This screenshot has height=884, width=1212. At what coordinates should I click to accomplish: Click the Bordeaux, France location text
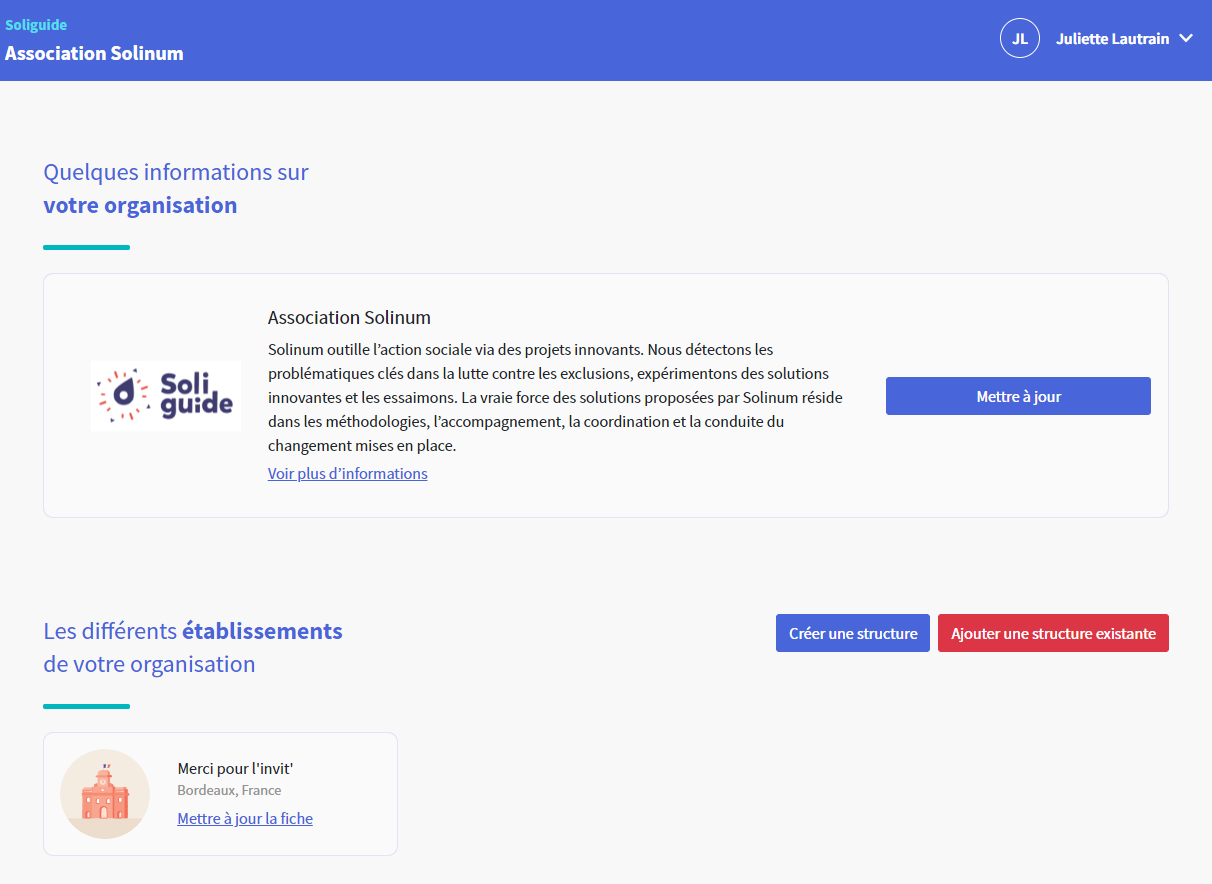(x=229, y=790)
